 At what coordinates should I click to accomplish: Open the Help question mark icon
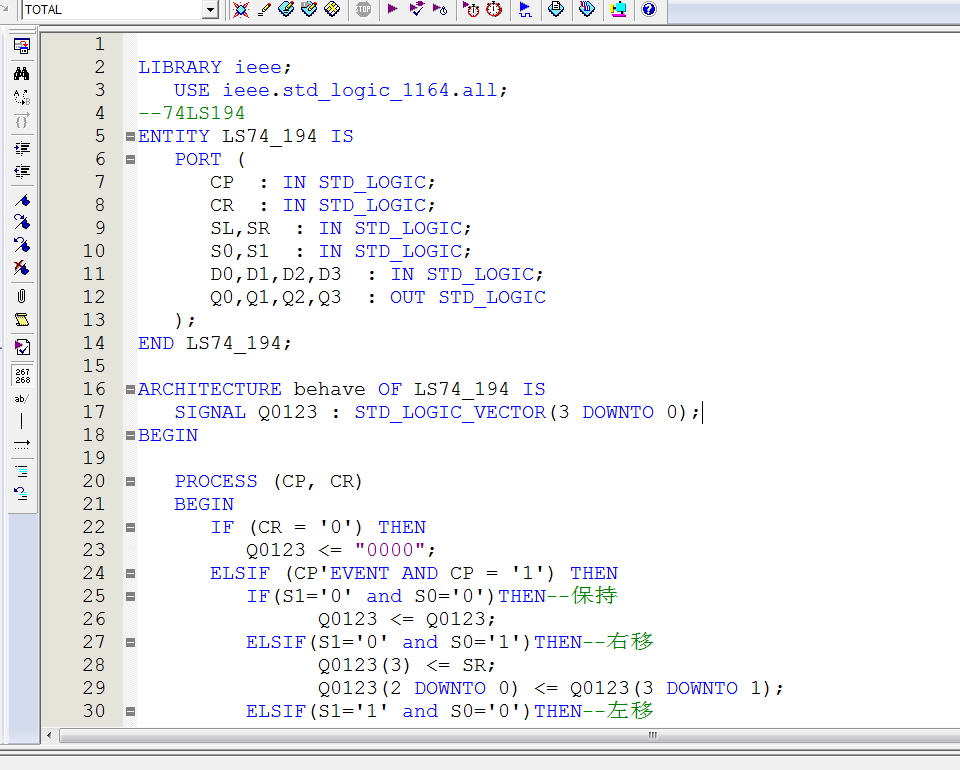pos(649,9)
